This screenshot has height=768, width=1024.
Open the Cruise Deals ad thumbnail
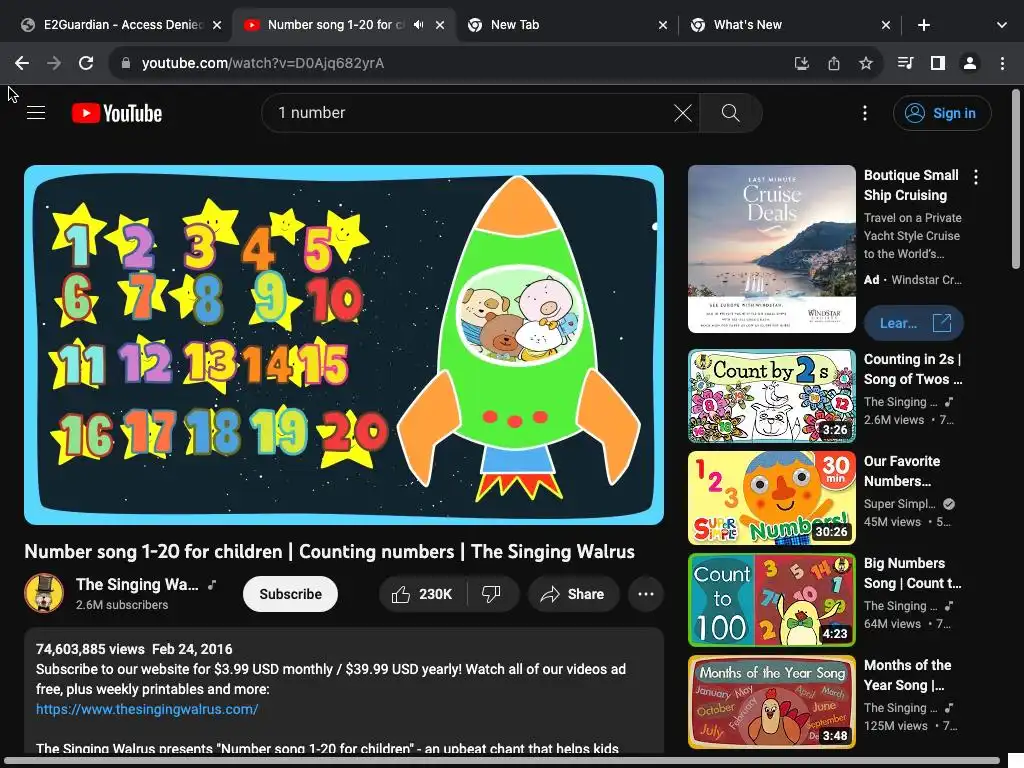pos(772,249)
